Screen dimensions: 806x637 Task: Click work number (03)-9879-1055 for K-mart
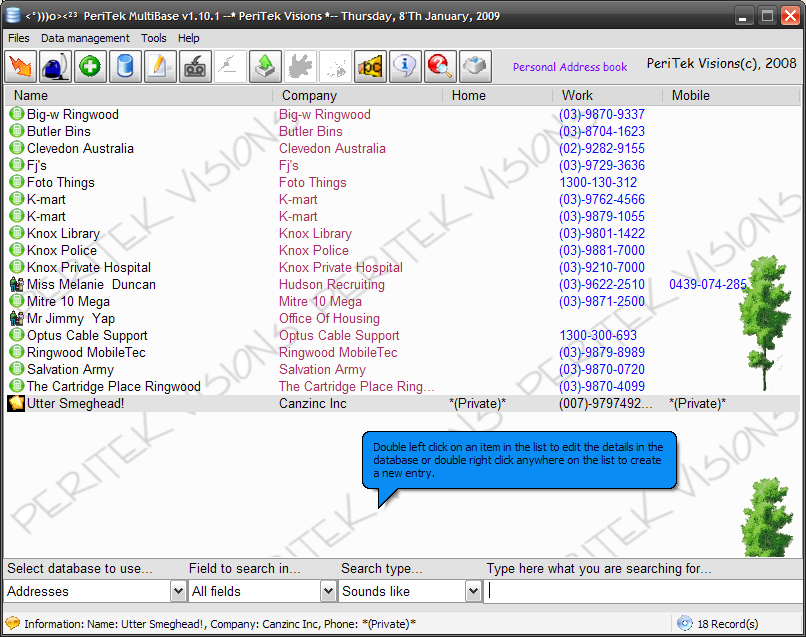coord(601,216)
